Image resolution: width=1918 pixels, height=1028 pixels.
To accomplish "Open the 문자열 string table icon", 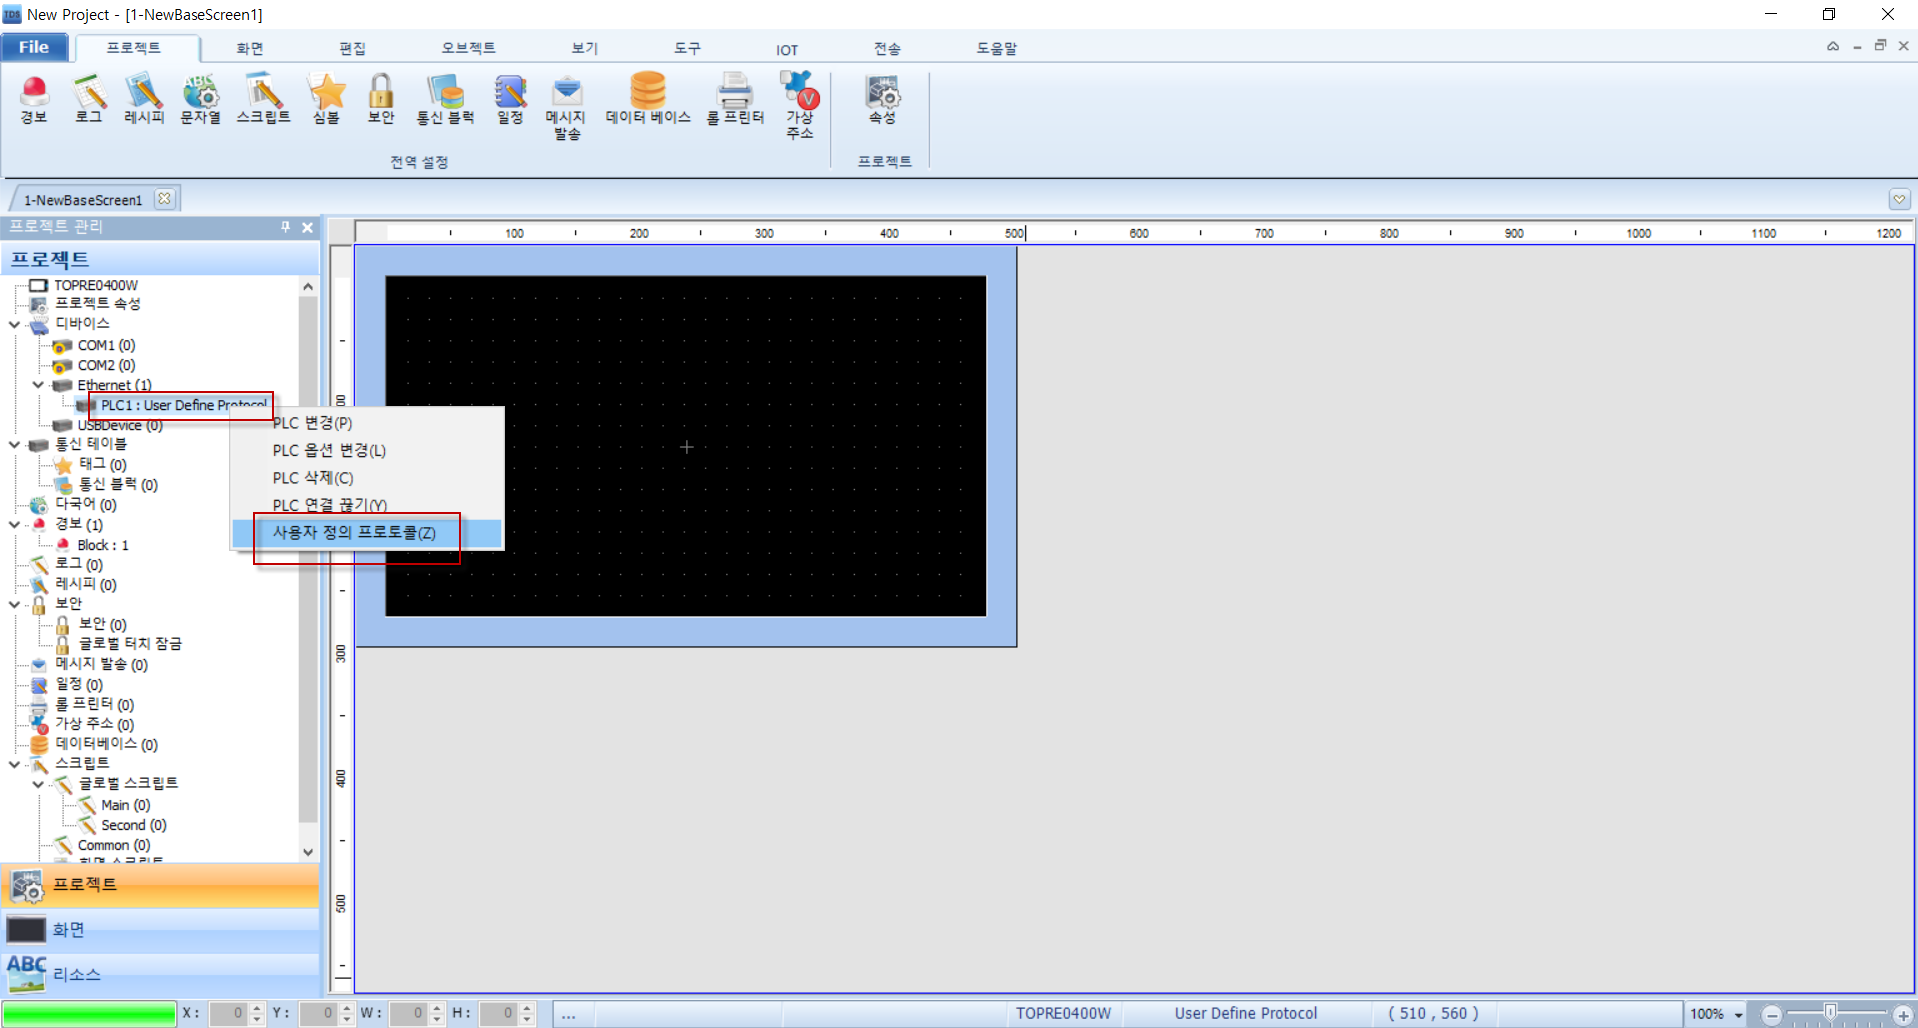I will (x=200, y=99).
